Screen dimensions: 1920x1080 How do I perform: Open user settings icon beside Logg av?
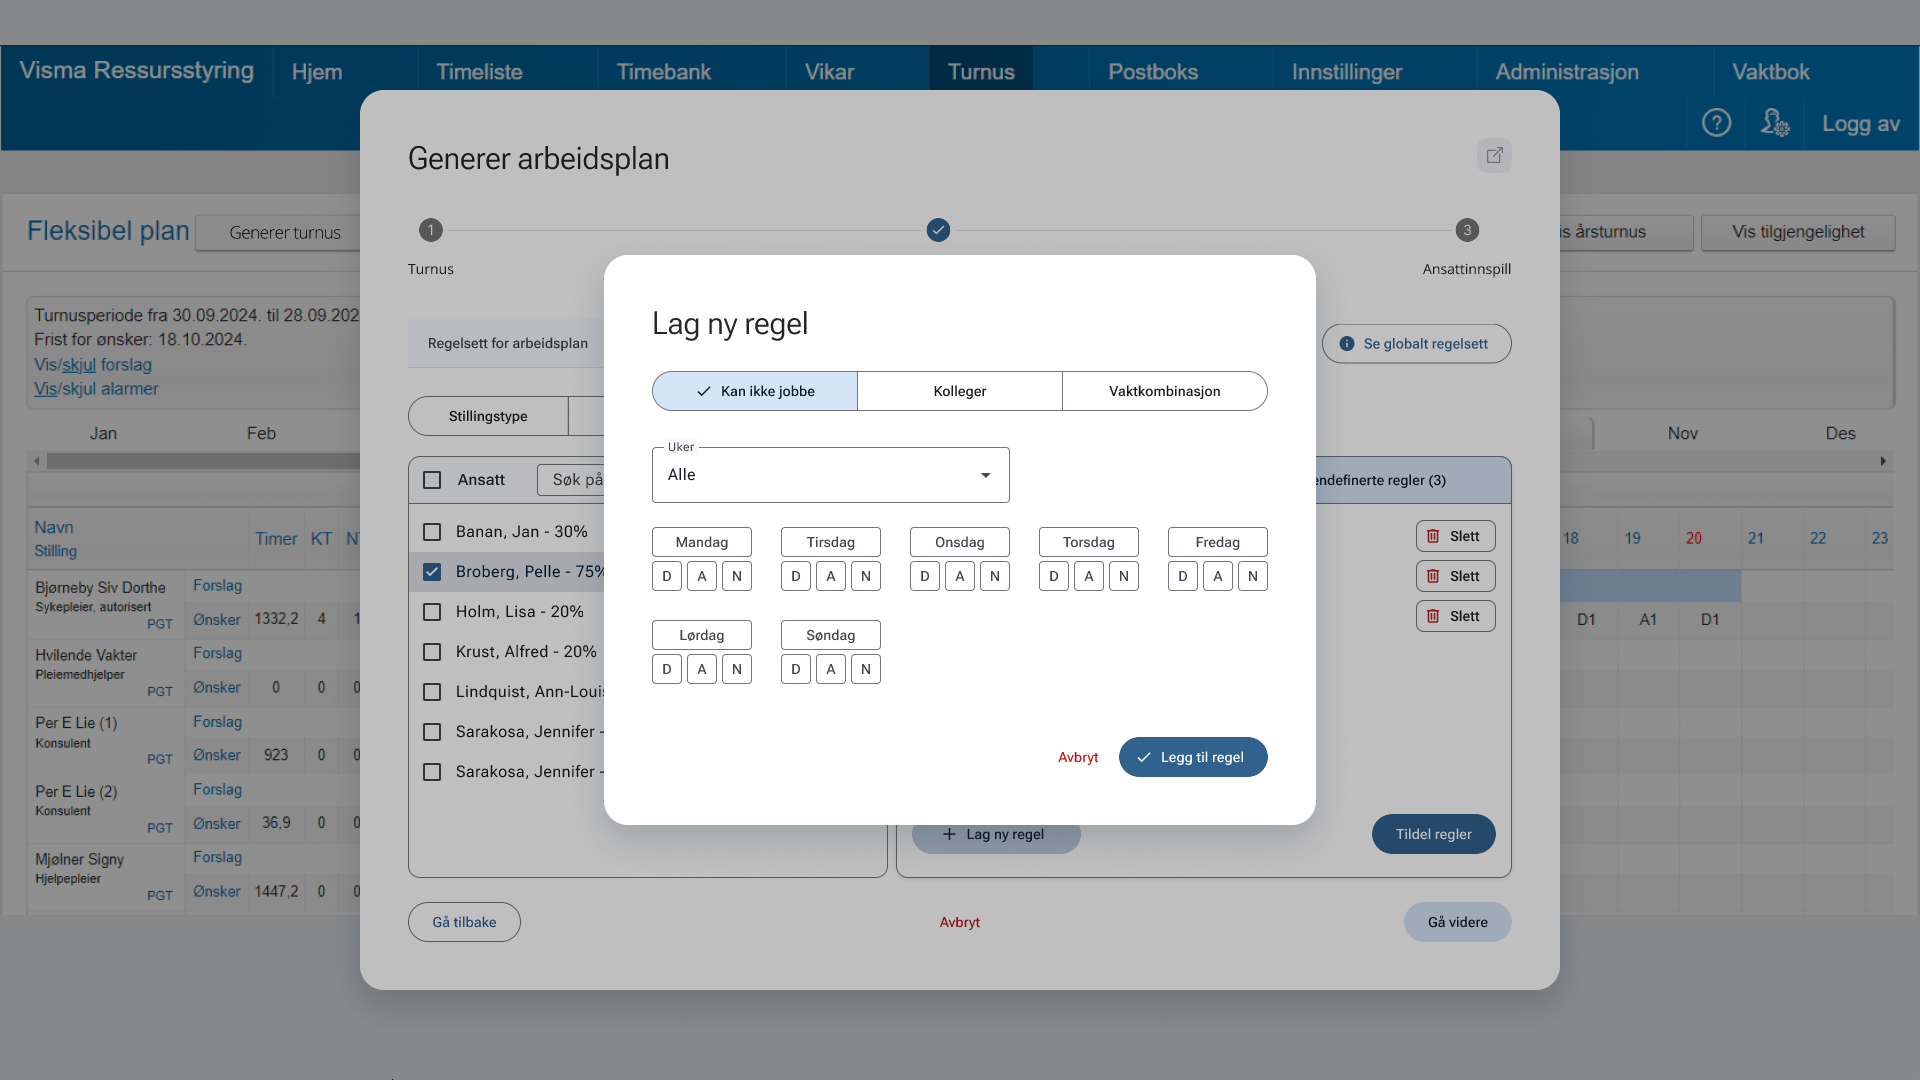(1775, 123)
